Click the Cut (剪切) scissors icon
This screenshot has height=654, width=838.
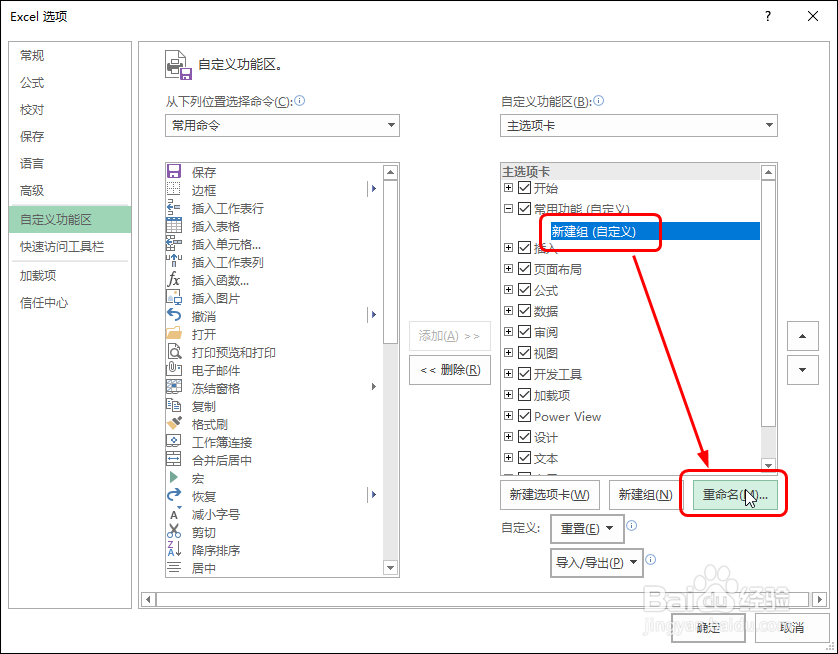click(x=174, y=531)
